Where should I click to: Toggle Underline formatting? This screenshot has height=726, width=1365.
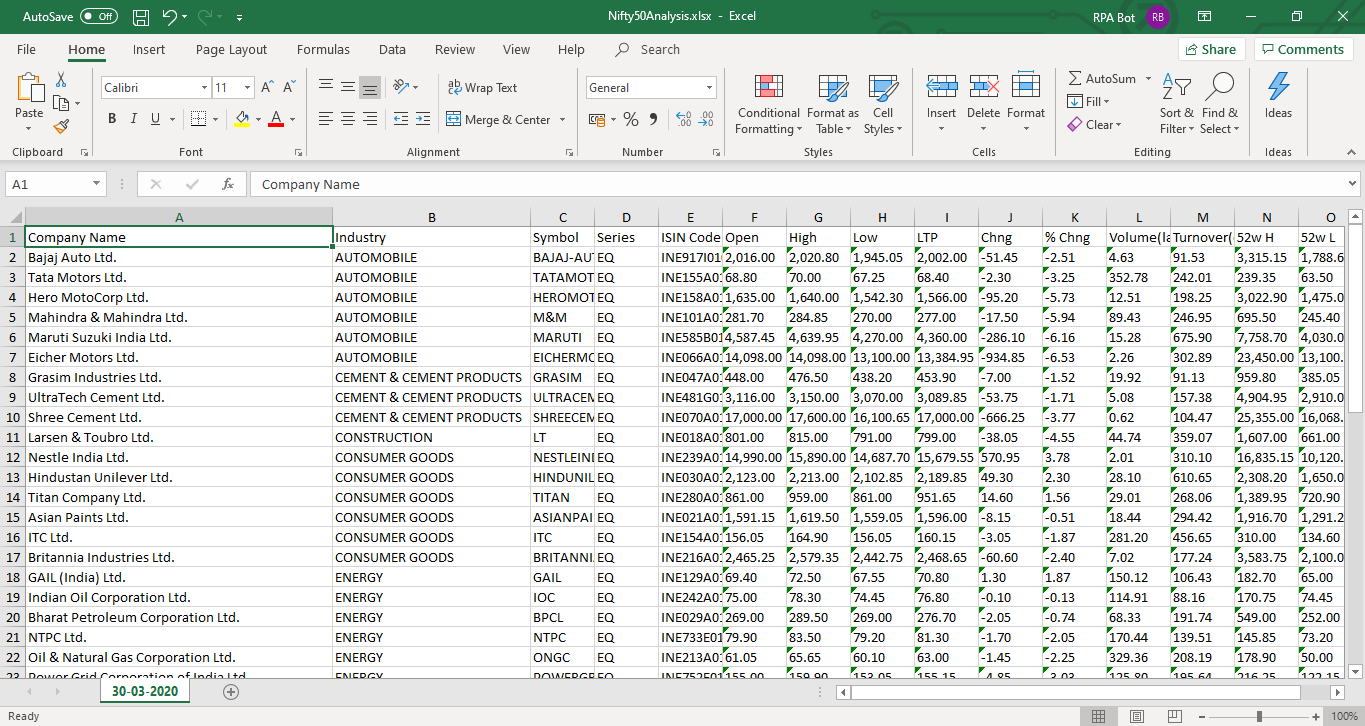click(x=156, y=119)
